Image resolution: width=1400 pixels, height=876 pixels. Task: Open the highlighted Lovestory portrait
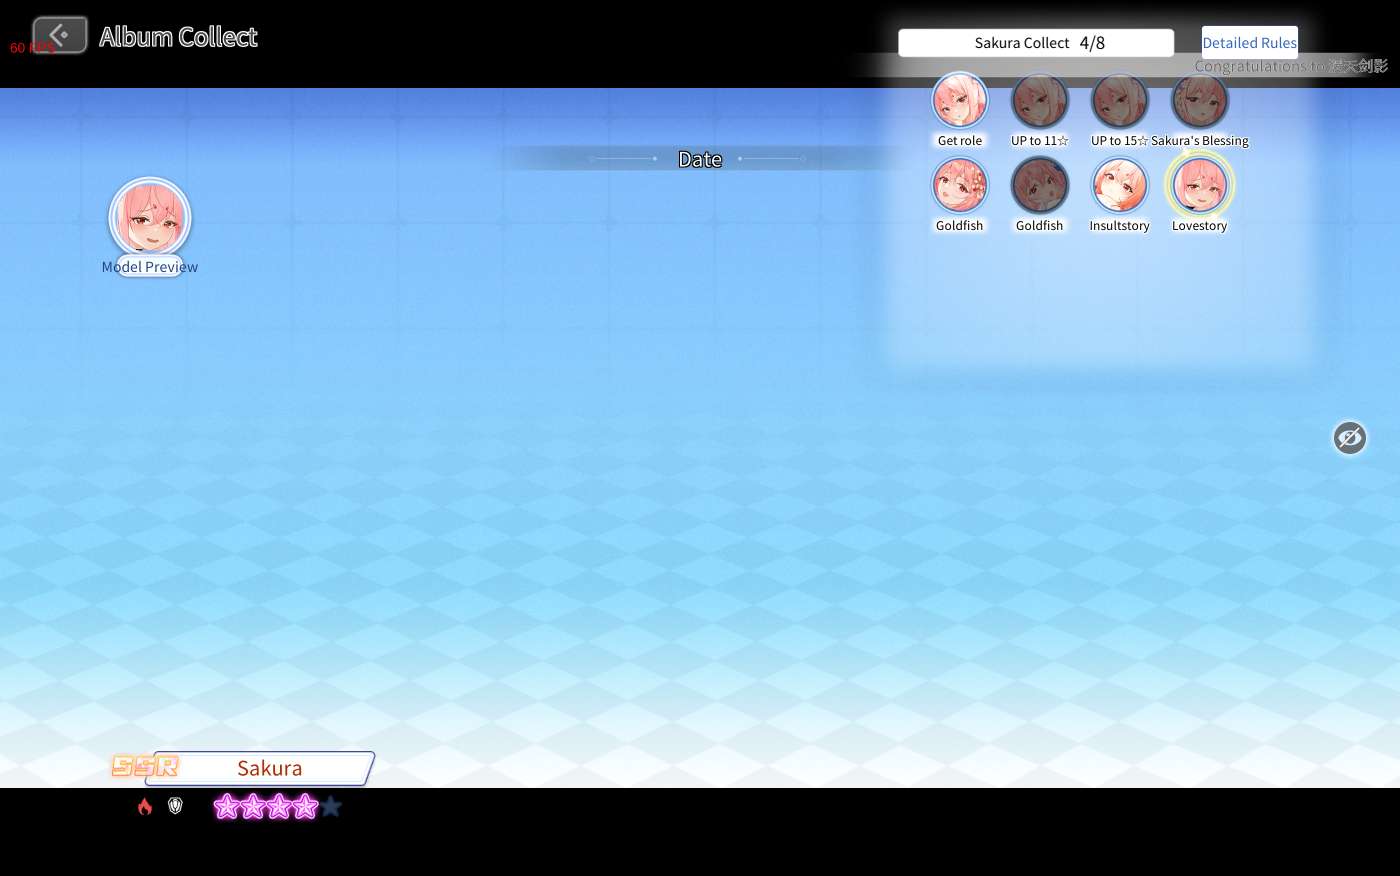coord(1200,186)
